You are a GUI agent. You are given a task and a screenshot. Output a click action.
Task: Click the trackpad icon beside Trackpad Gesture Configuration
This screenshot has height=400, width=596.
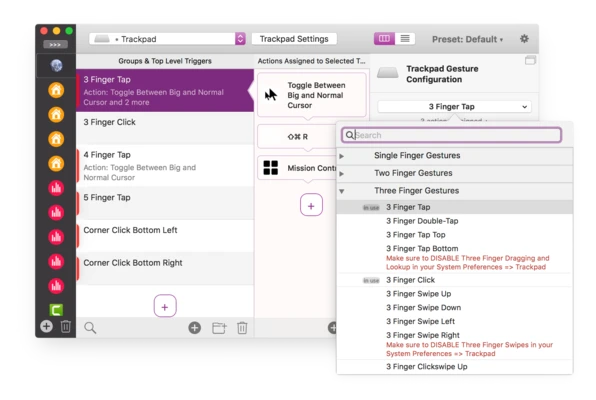(x=388, y=73)
